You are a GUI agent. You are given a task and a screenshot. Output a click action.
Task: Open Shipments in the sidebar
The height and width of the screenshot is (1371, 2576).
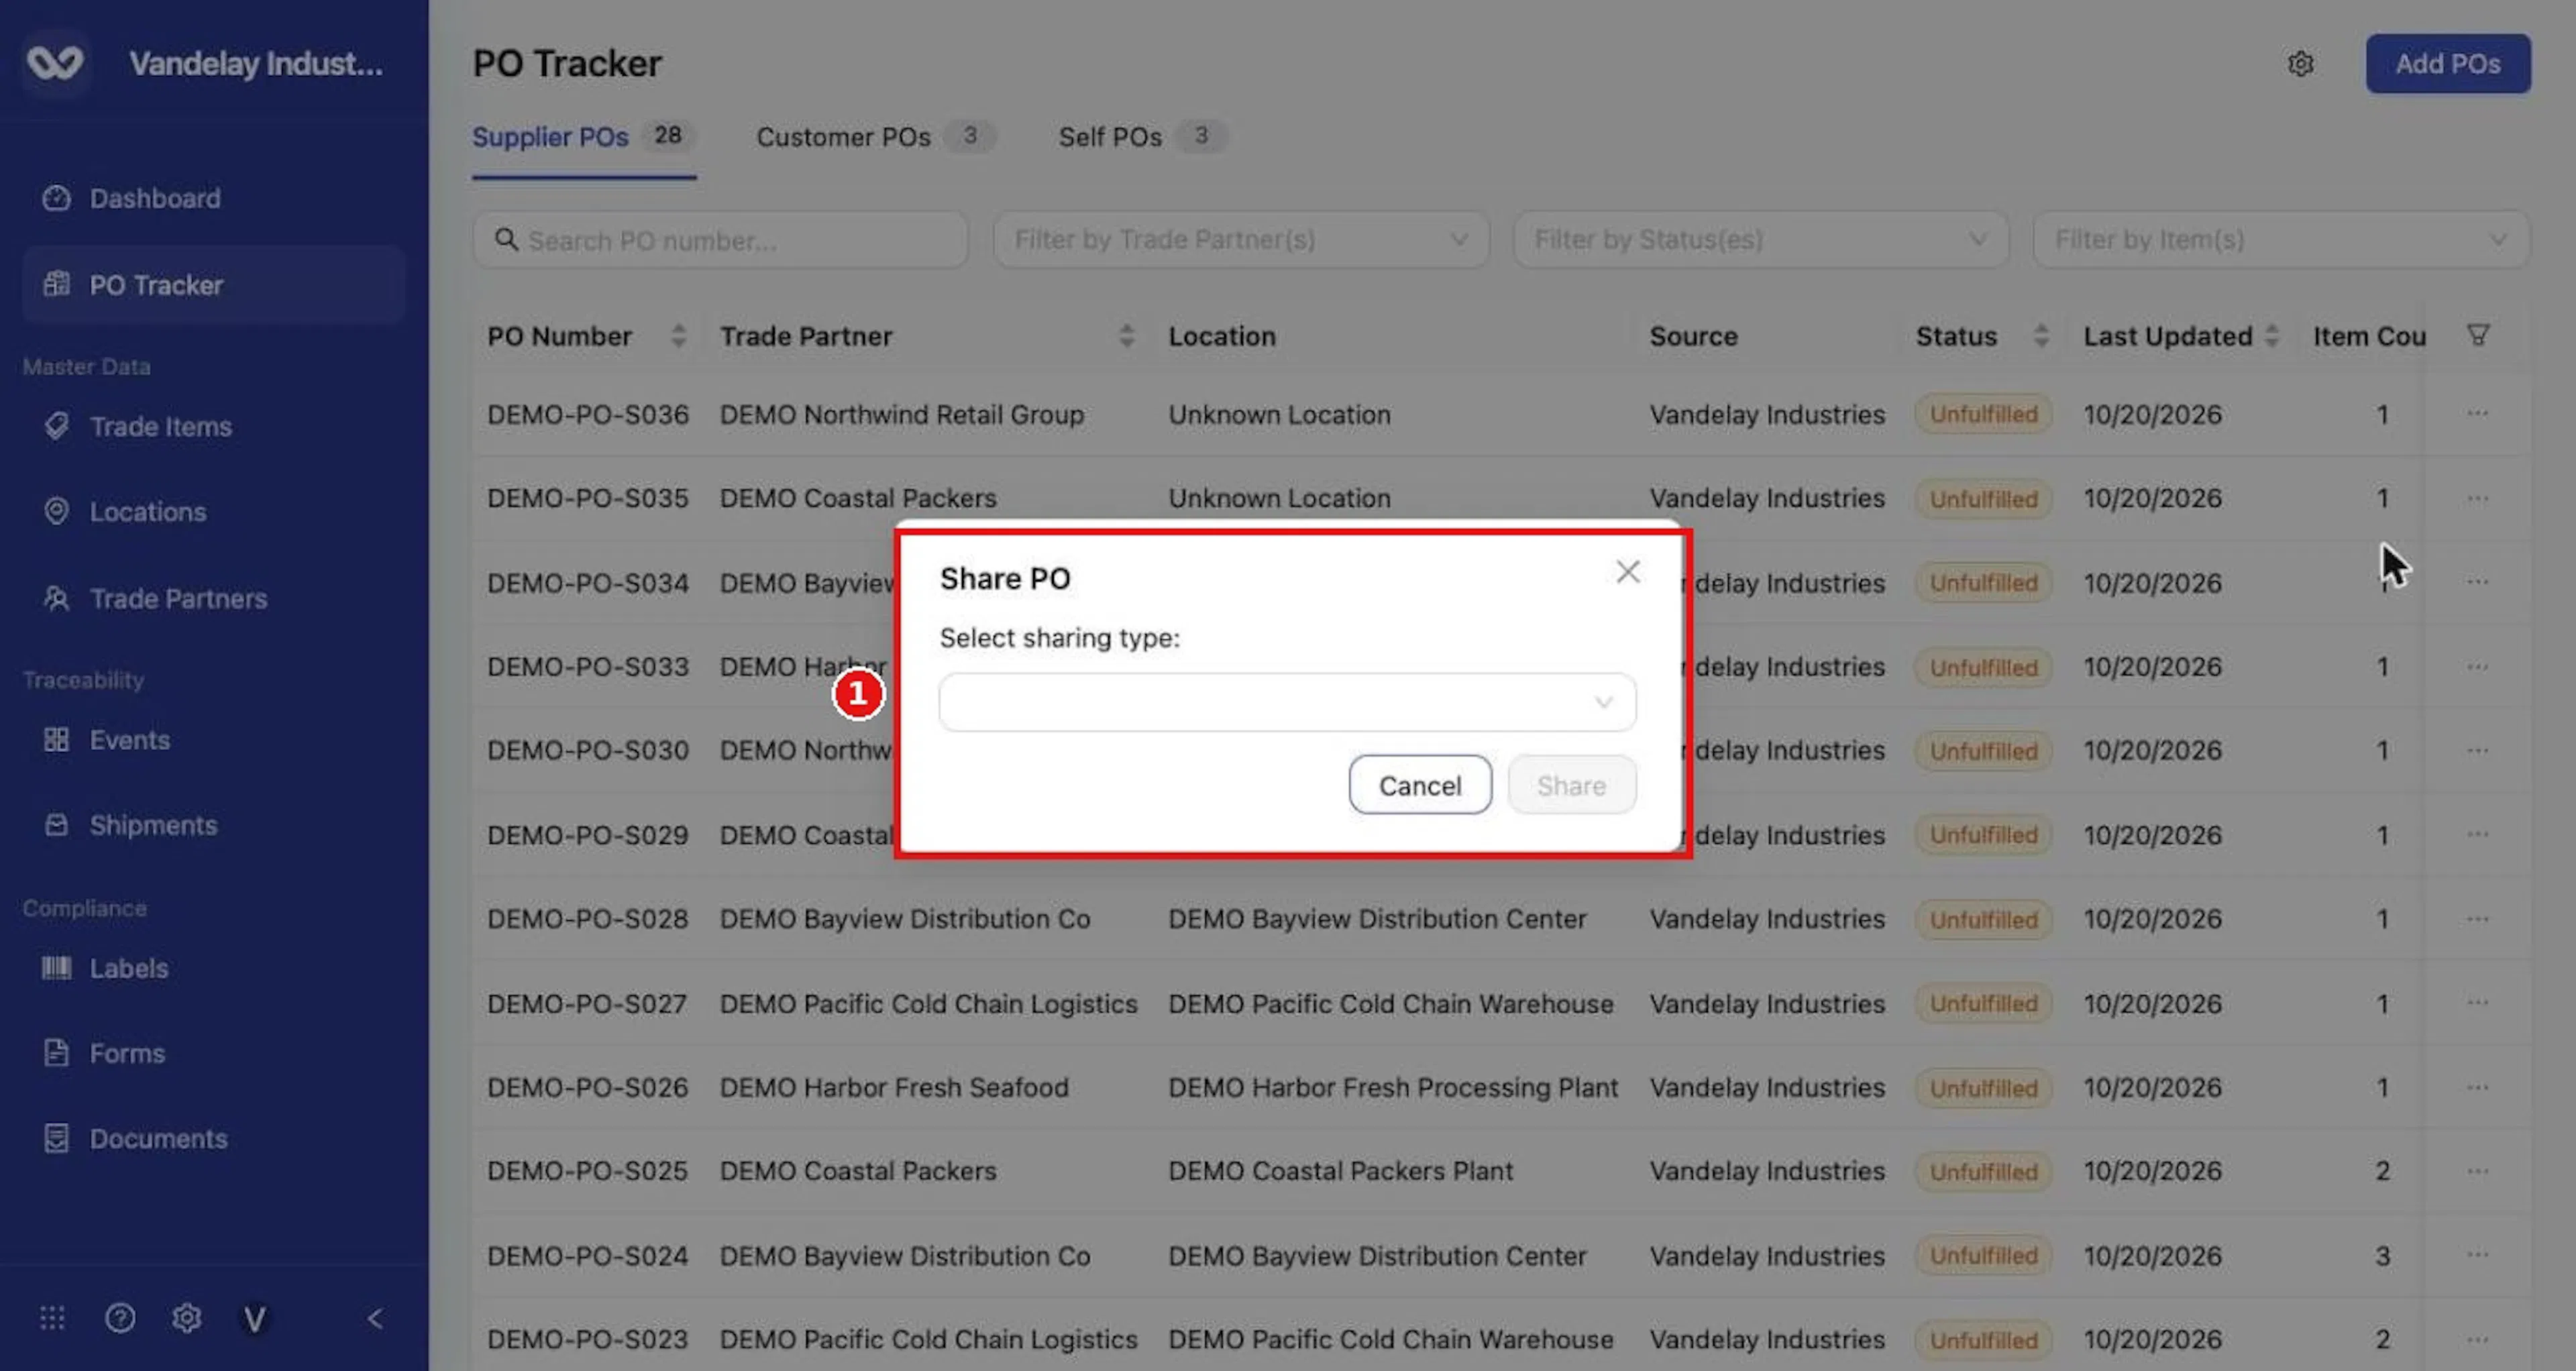click(x=213, y=825)
